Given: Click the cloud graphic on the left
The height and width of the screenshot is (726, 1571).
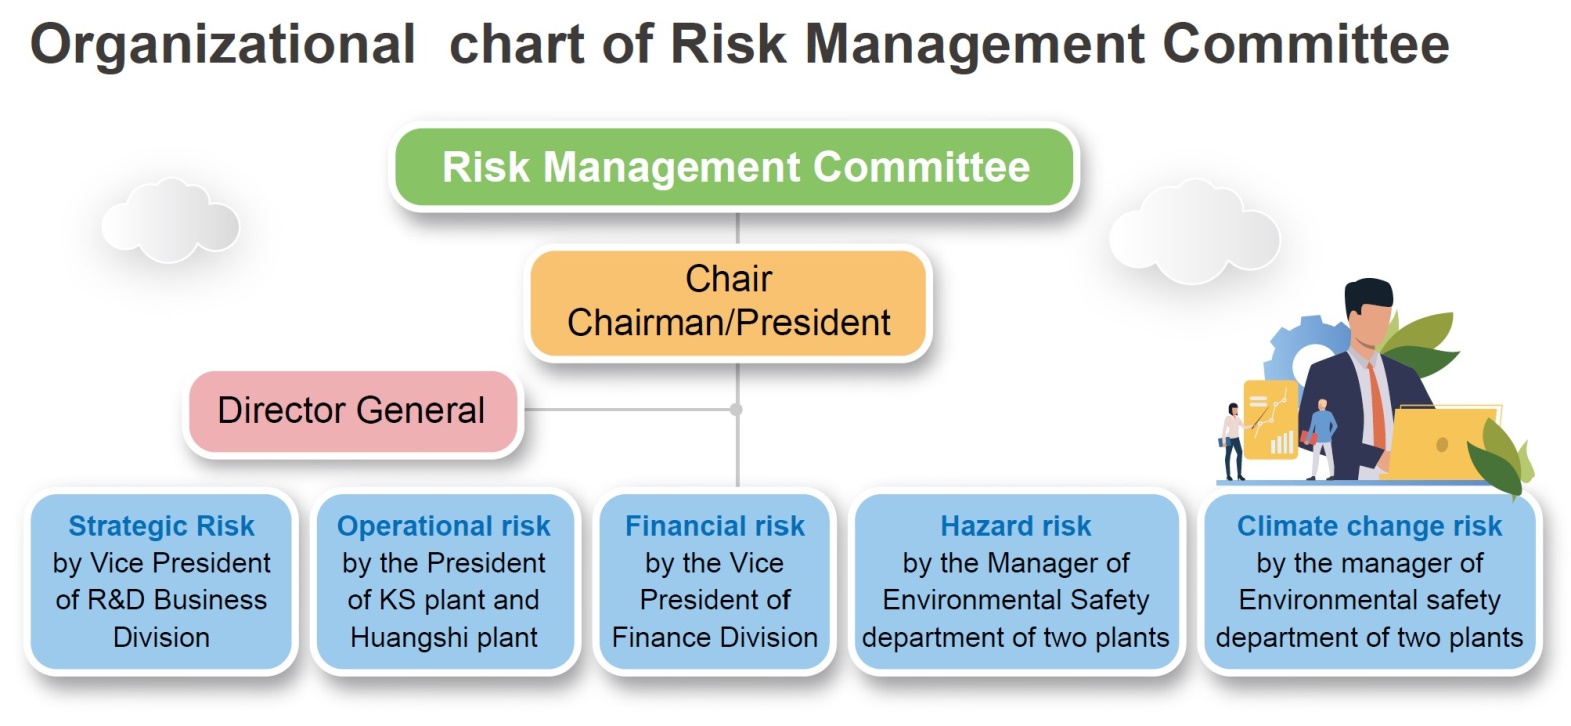Looking at the screenshot, I should click(x=170, y=220).
